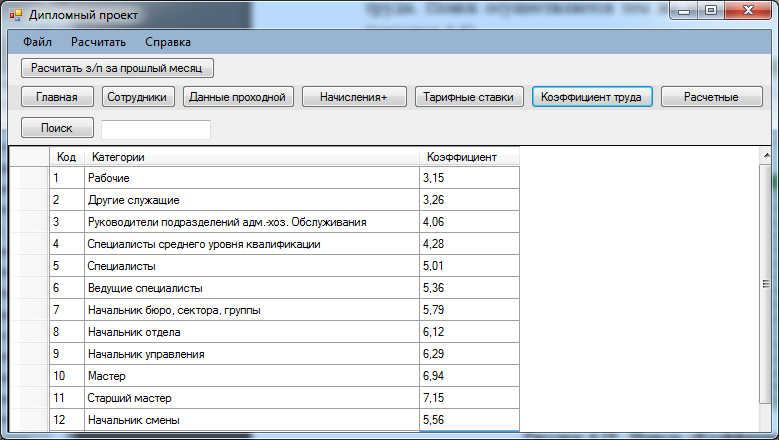Open Данные проходной section
This screenshot has height=440, width=779.
tap(238, 97)
